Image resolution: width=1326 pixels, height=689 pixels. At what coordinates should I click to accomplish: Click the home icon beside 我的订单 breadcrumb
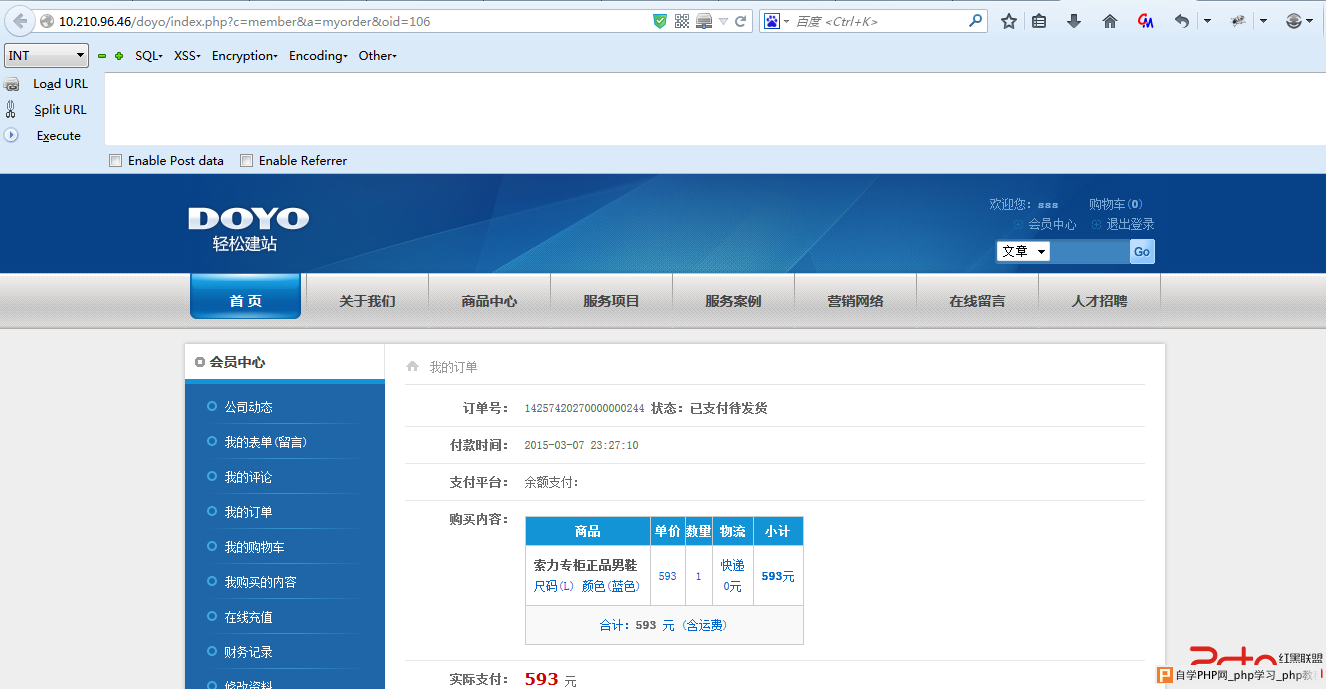(x=412, y=367)
